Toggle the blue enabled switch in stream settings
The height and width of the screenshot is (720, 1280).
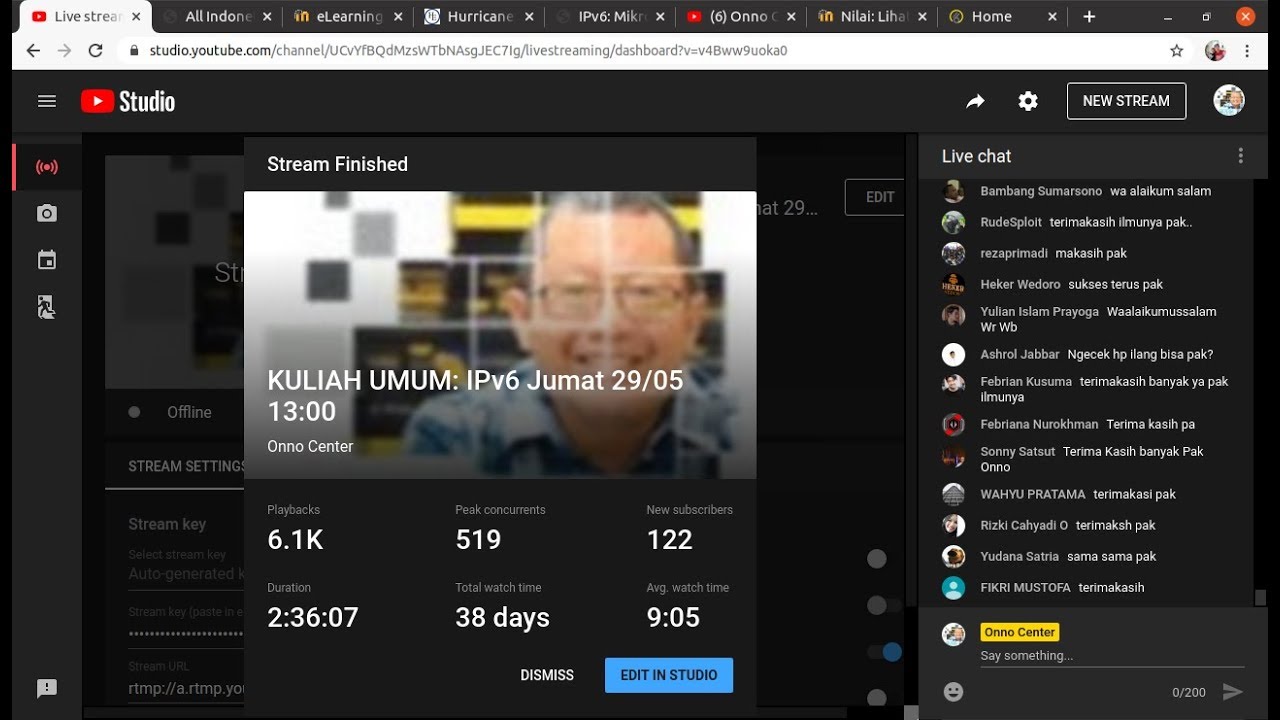[885, 652]
